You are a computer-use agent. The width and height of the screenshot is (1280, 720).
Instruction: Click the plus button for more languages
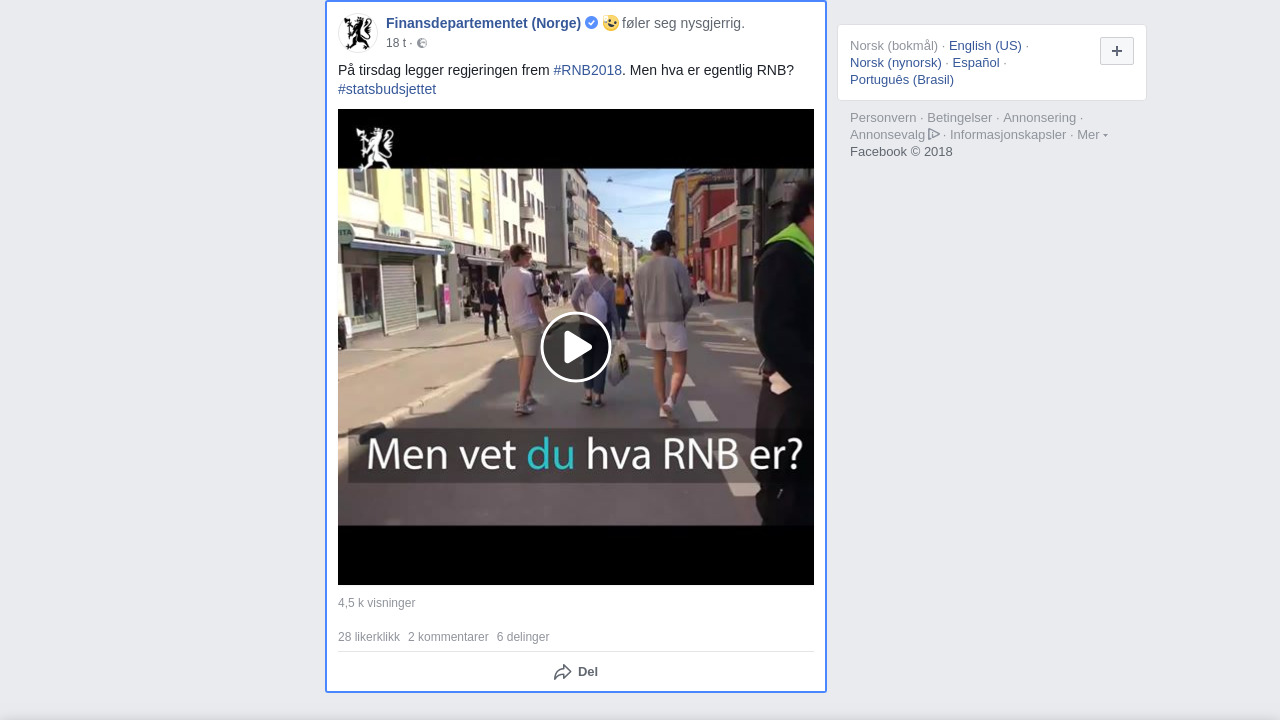coord(1117,51)
